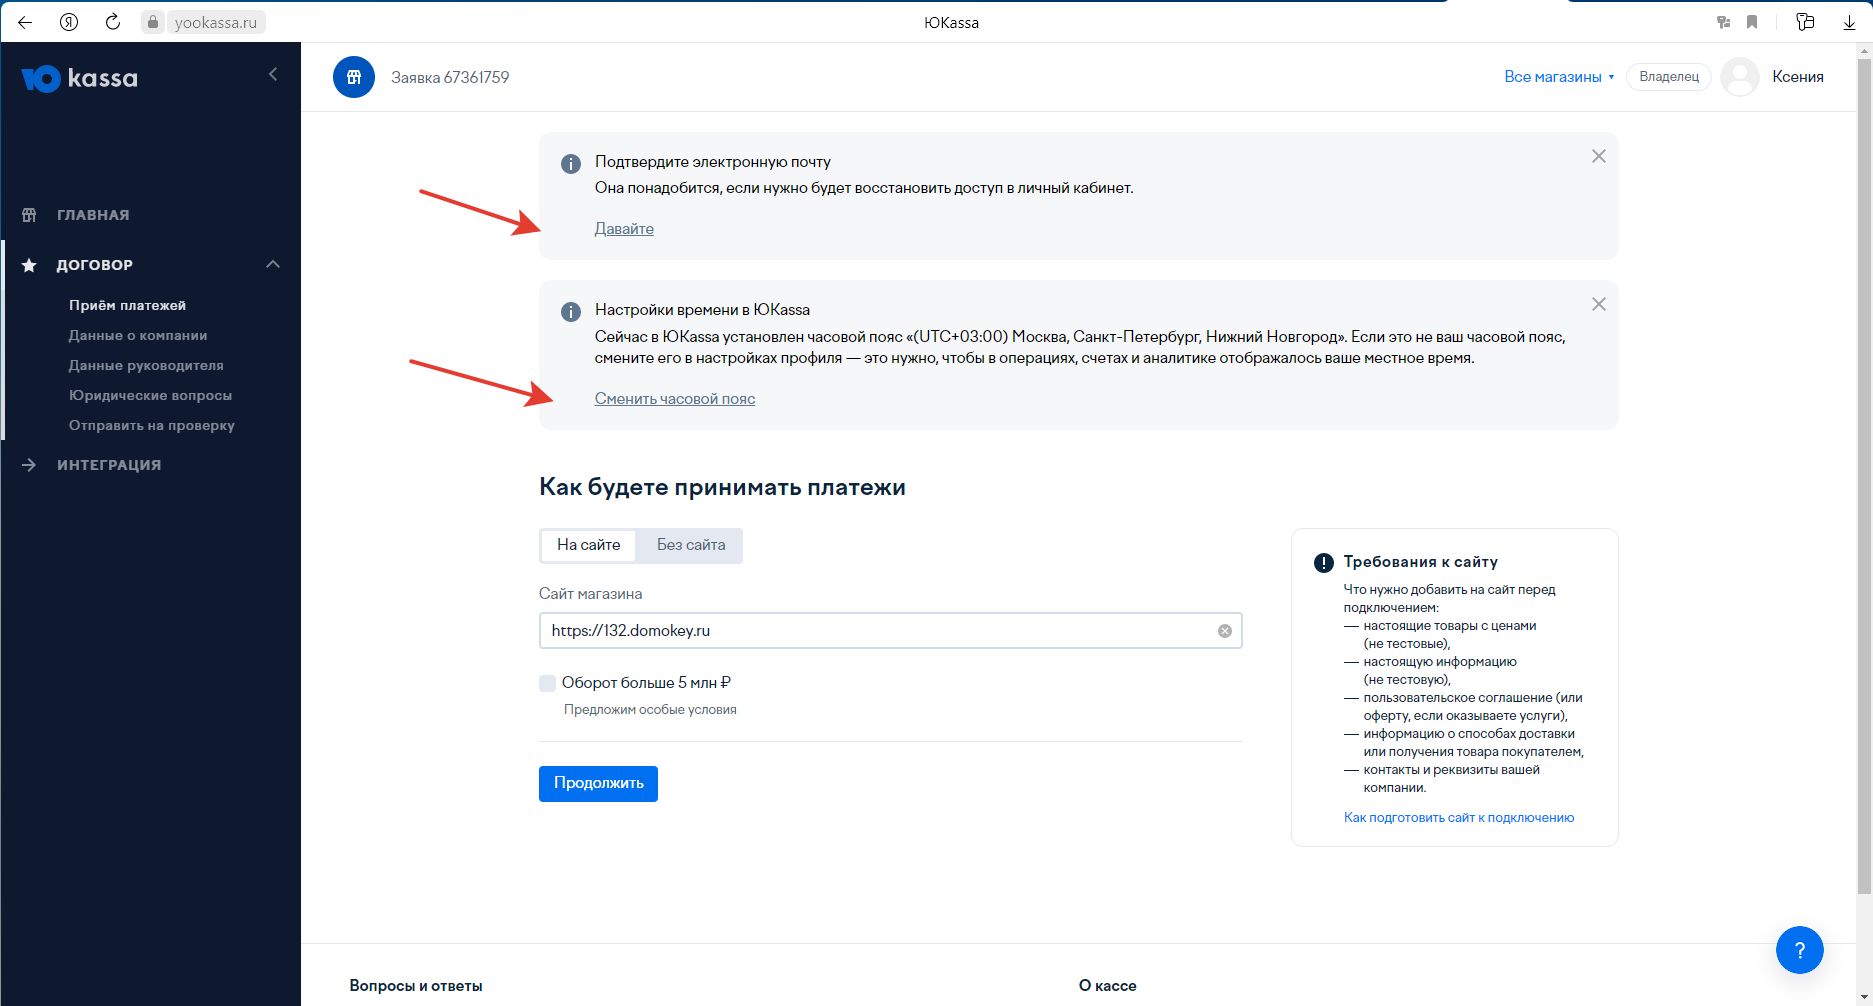This screenshot has width=1873, height=1006.
Task: Click the storefront icon beside ГЛАВНАЯ
Action: click(29, 215)
